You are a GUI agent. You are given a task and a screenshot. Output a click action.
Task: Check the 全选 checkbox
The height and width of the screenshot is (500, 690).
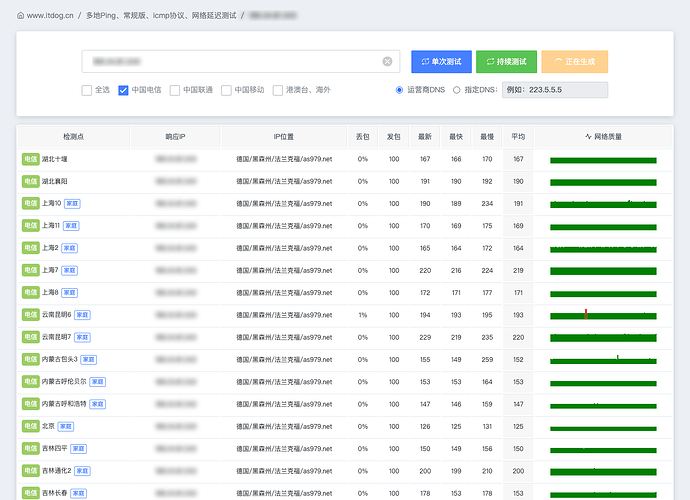(x=87, y=90)
